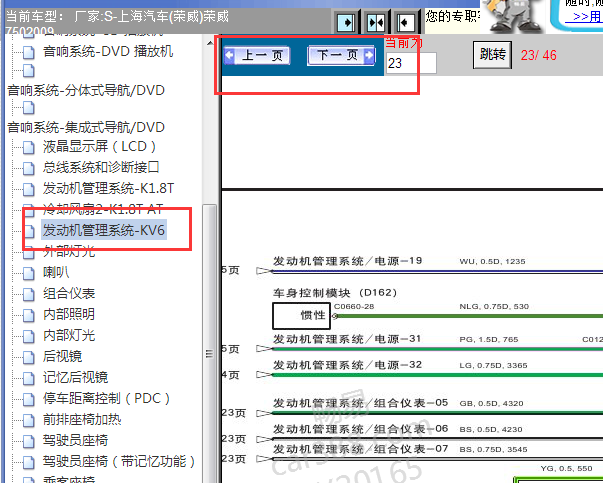Click document icon above 音响系统-分体式导航/DVD

tap(28, 71)
